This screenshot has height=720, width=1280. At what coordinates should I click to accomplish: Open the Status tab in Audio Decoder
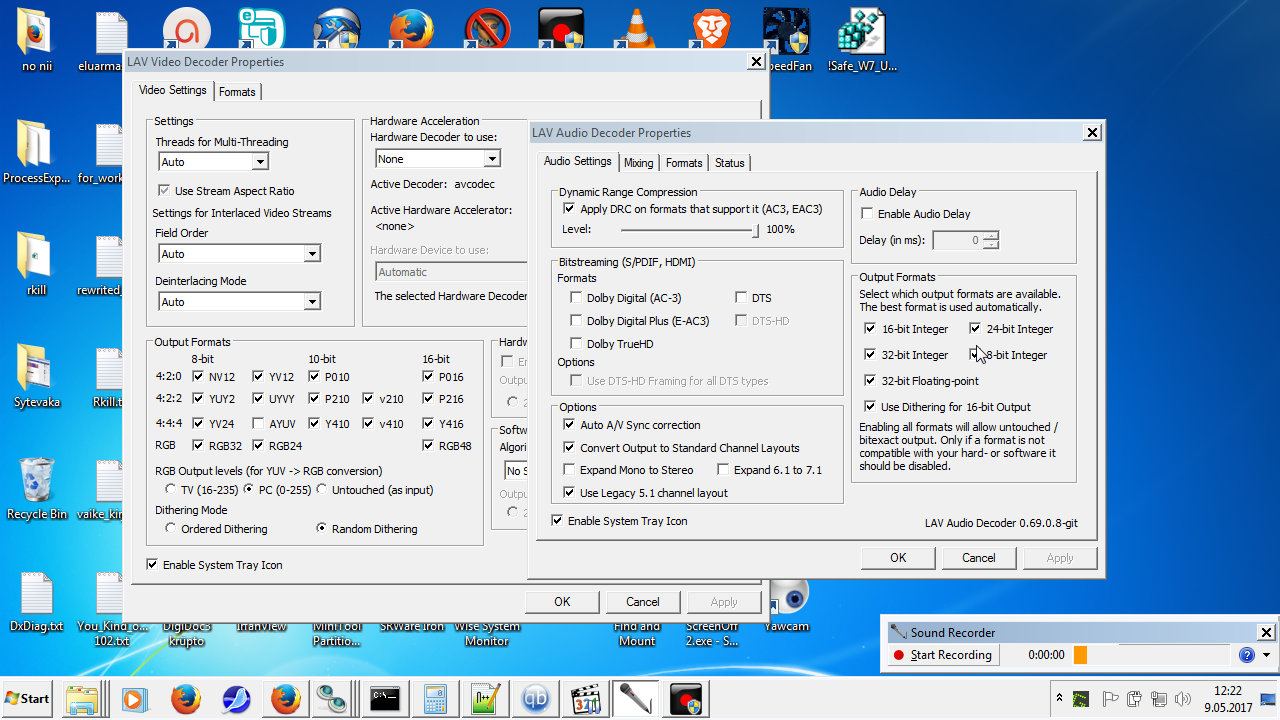tap(729, 163)
